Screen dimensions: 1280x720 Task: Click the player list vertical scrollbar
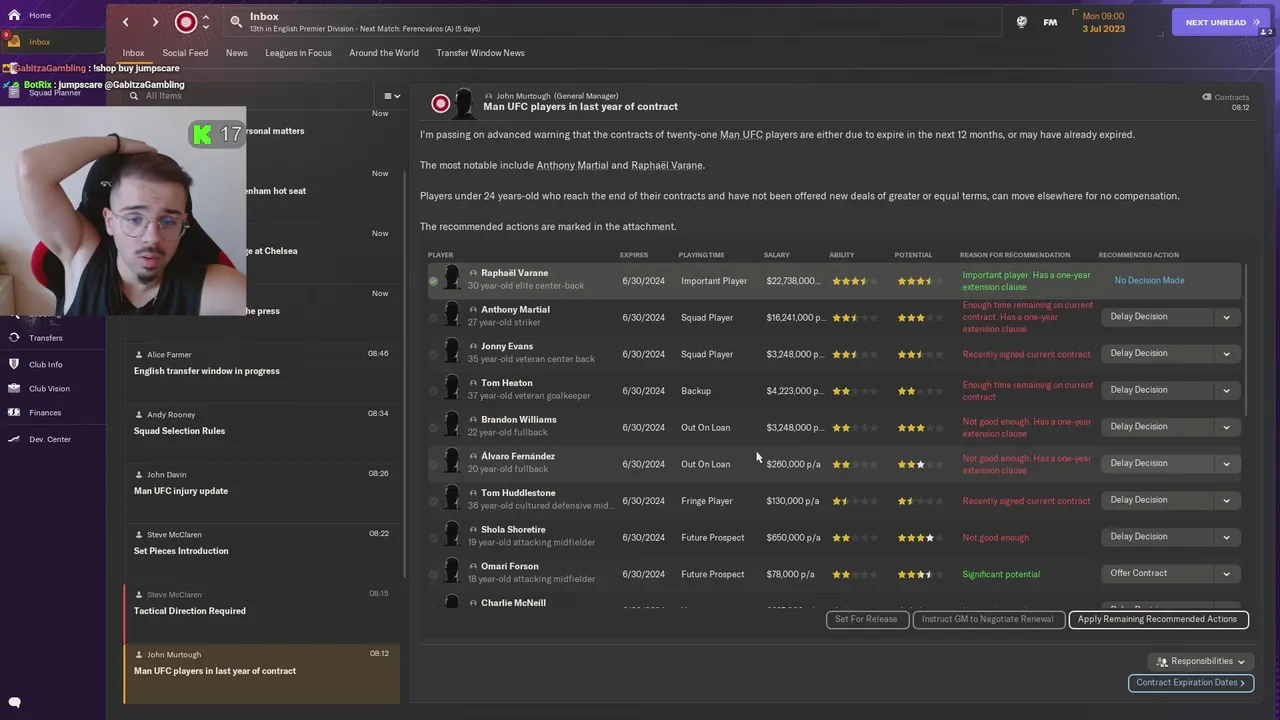pyautogui.click(x=1244, y=340)
